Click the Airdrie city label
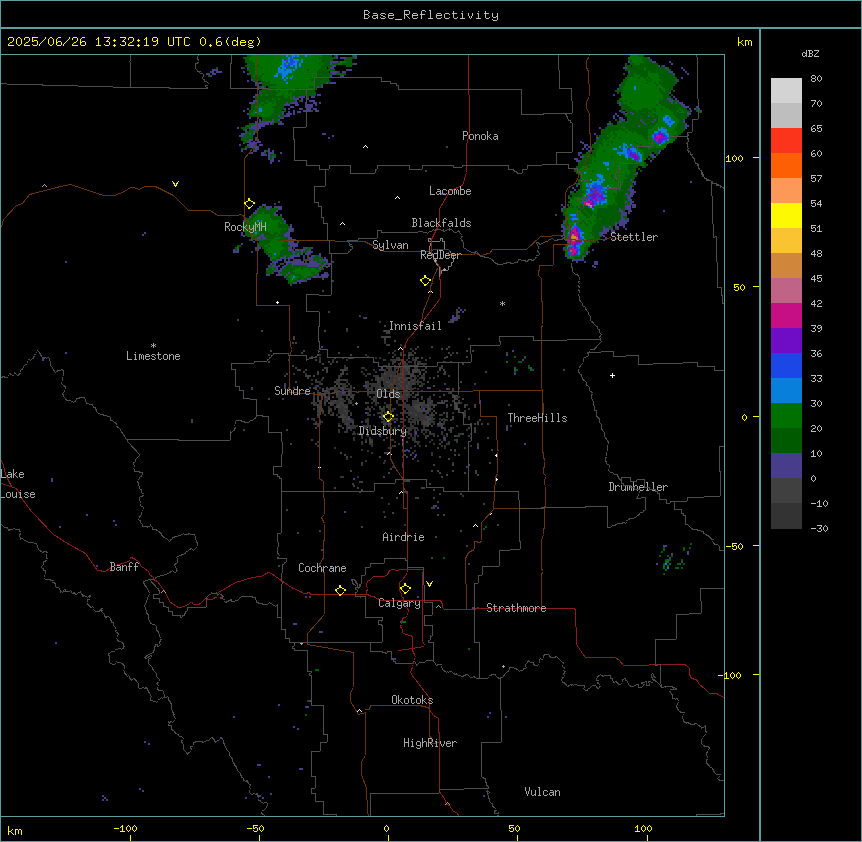Viewport: 862px width, 842px height. [403, 537]
